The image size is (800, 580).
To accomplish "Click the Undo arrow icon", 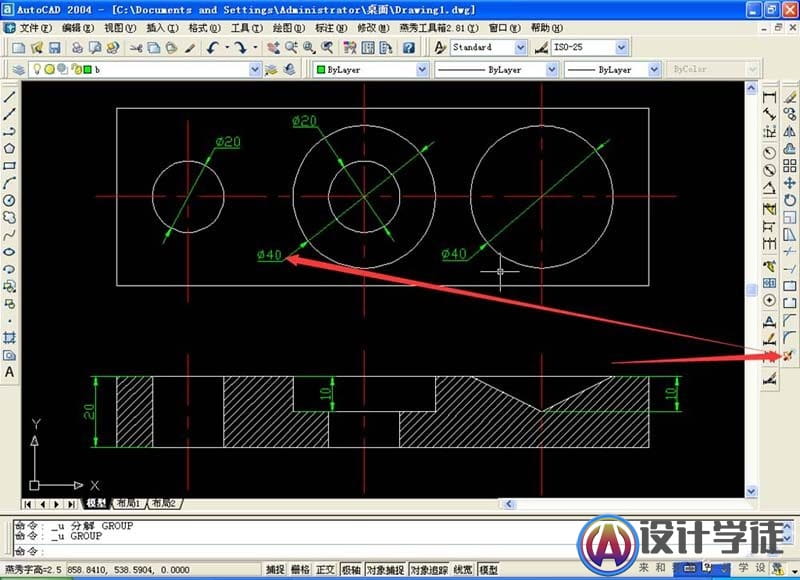I will tap(213, 48).
